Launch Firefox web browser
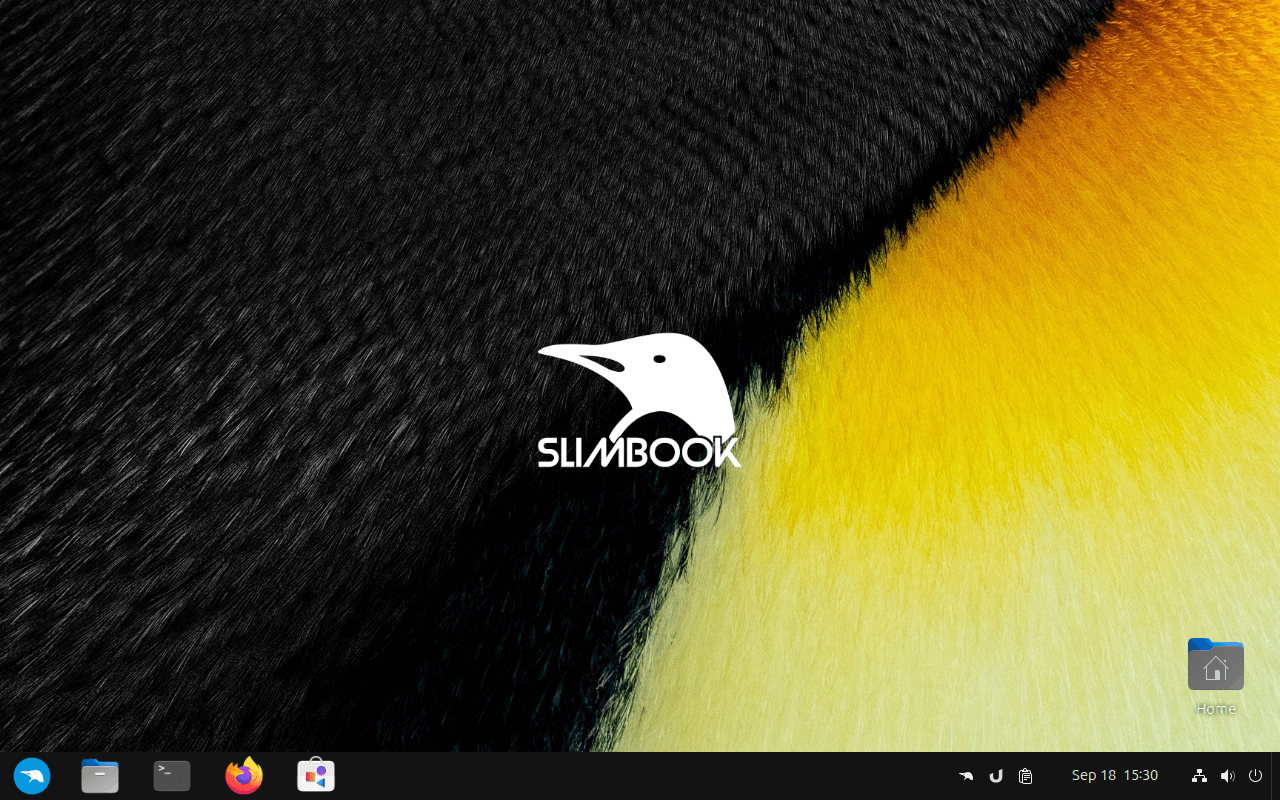Viewport: 1280px width, 800px height. click(244, 776)
